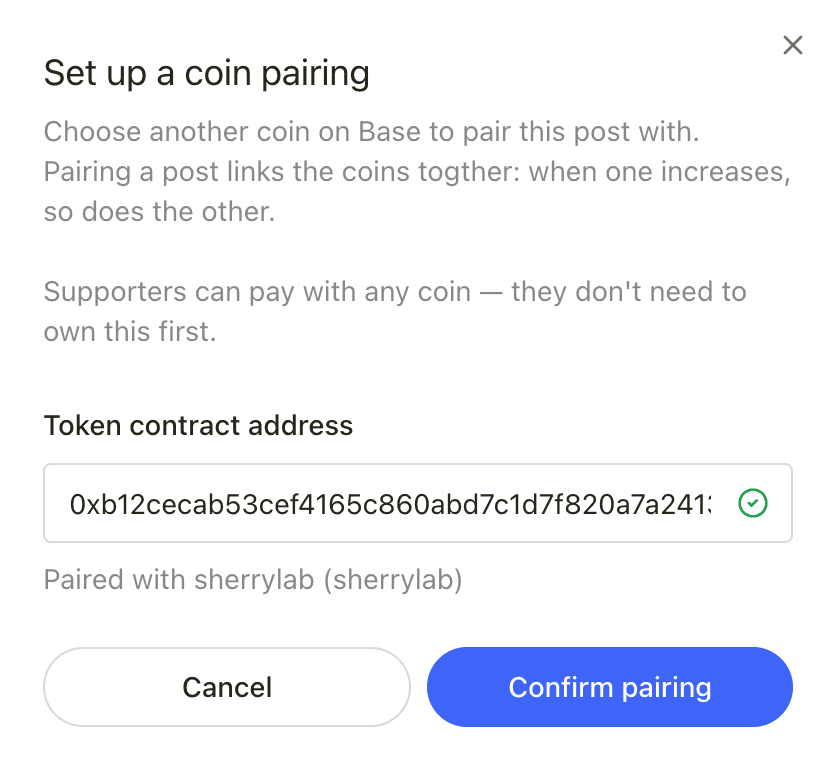Cancel the coin pairing setup
The image size is (838, 766).
pos(227,687)
